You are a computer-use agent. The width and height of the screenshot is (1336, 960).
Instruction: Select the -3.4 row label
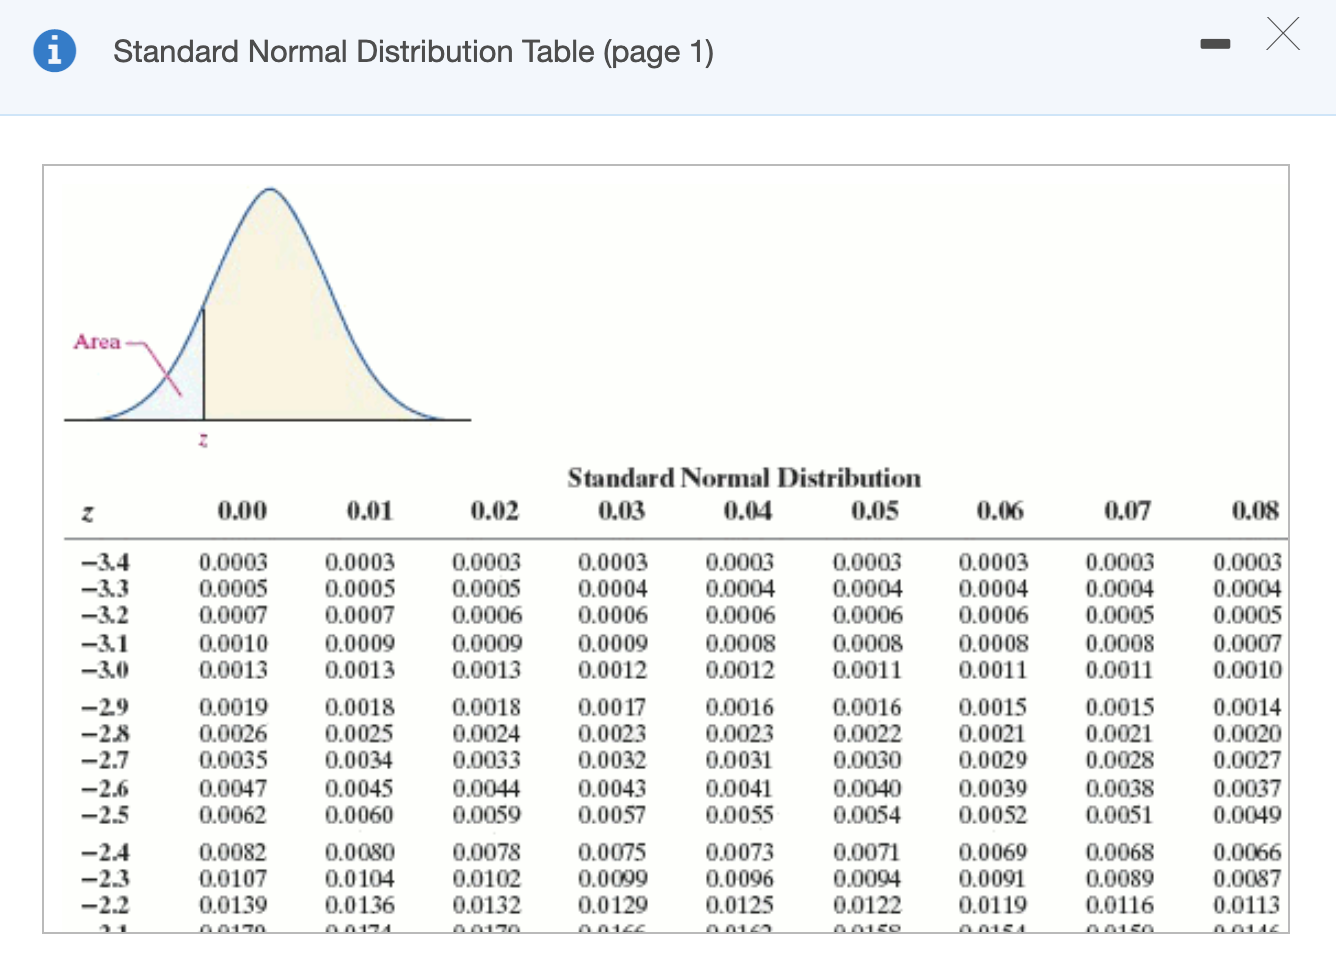pos(104,563)
